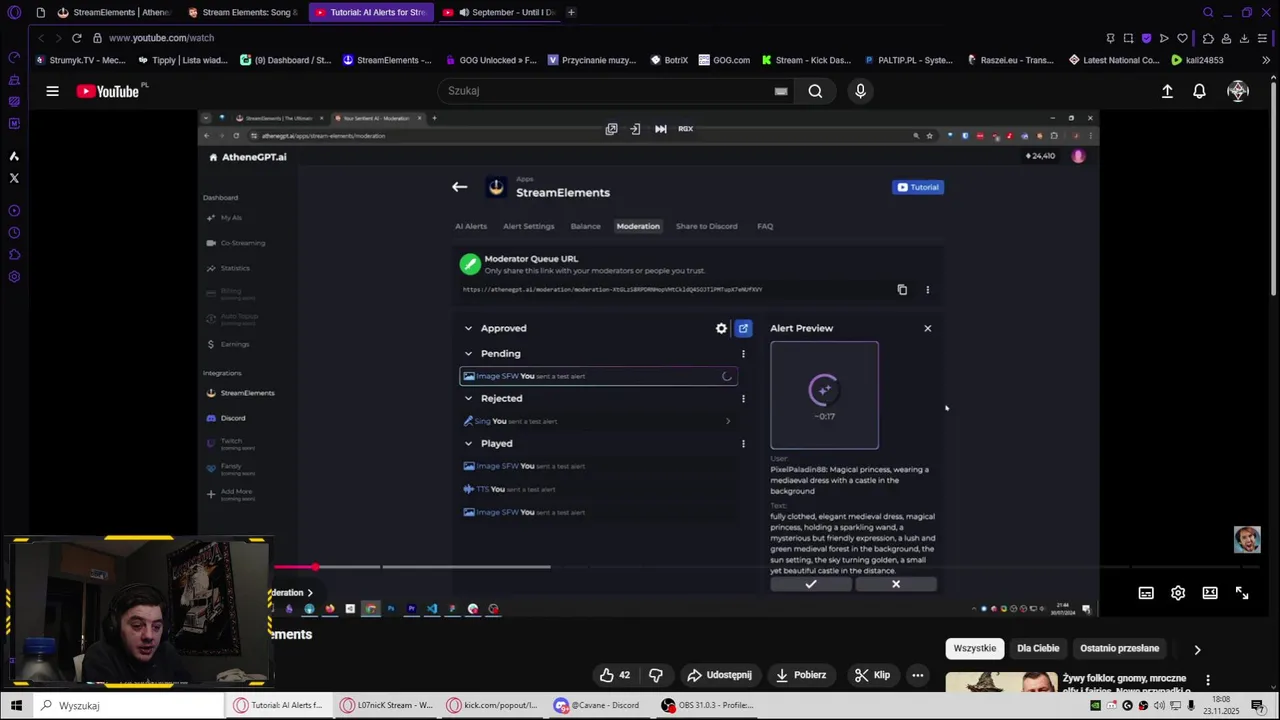Open the on-screen keyboard in search box
The height and width of the screenshot is (720, 1280).
(x=781, y=91)
